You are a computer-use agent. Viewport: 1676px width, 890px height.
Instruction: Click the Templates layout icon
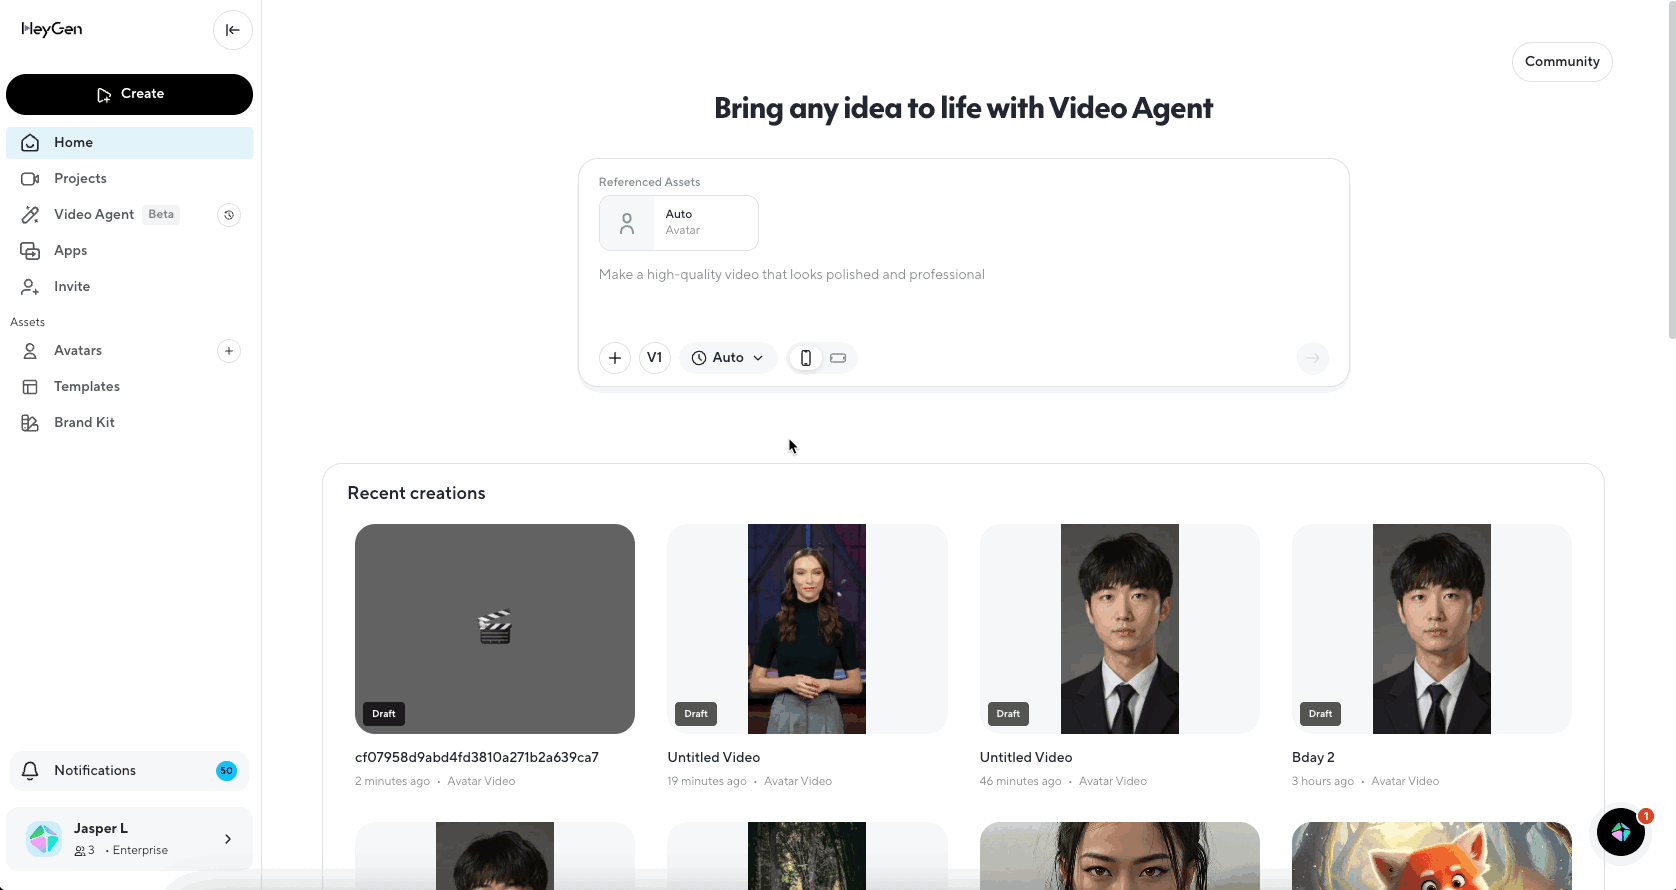[30, 387]
